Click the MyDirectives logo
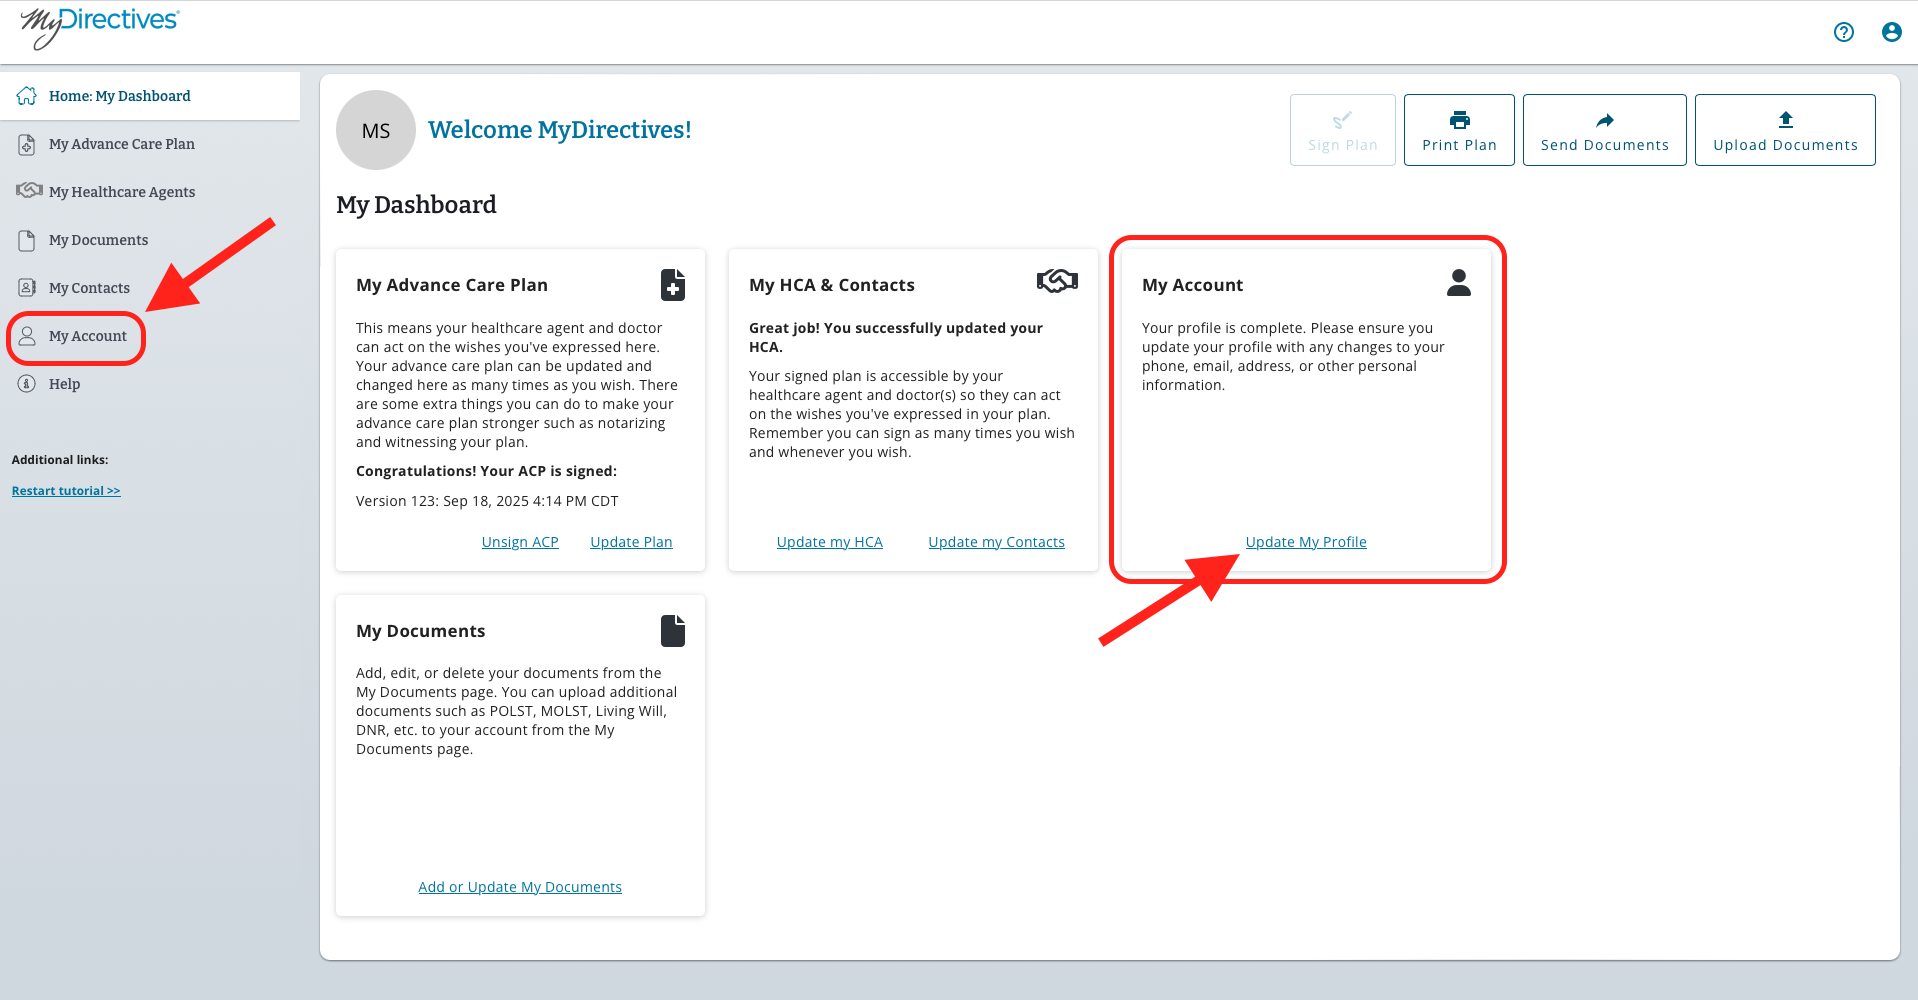This screenshot has height=1000, width=1918. 99,27
